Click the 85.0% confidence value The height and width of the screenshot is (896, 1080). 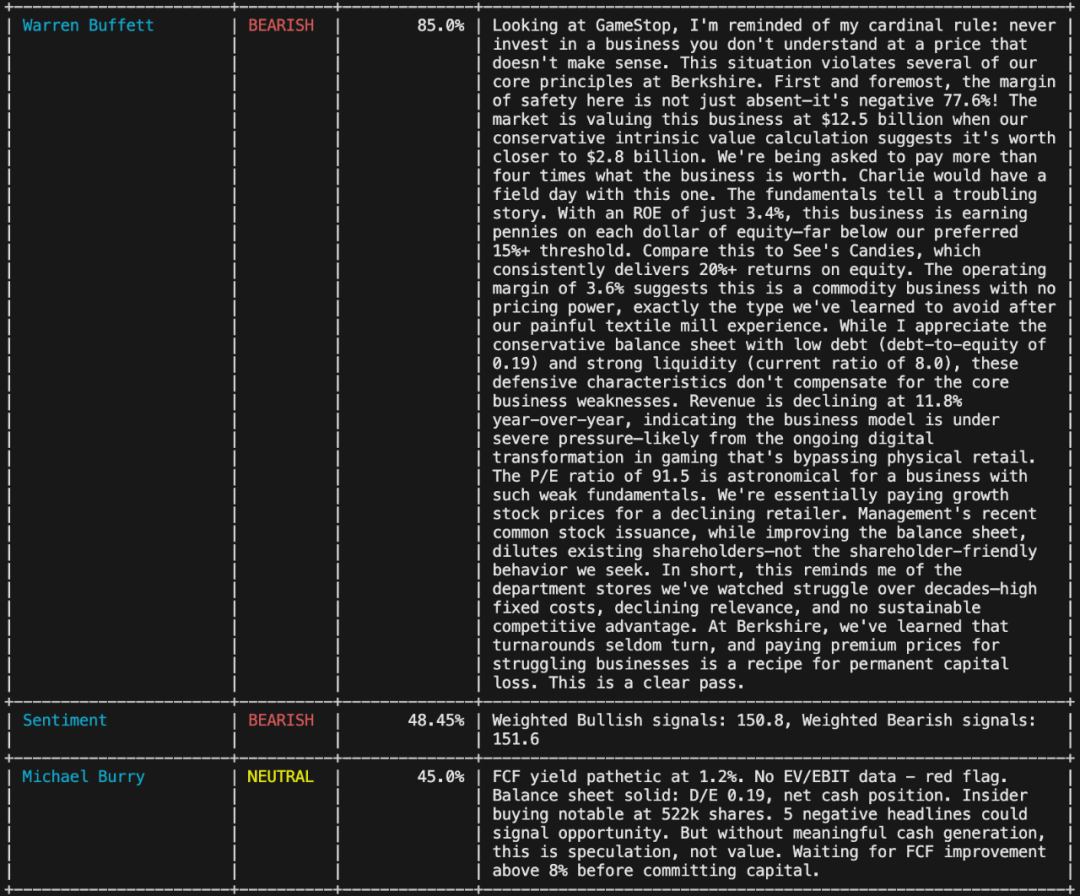click(440, 25)
